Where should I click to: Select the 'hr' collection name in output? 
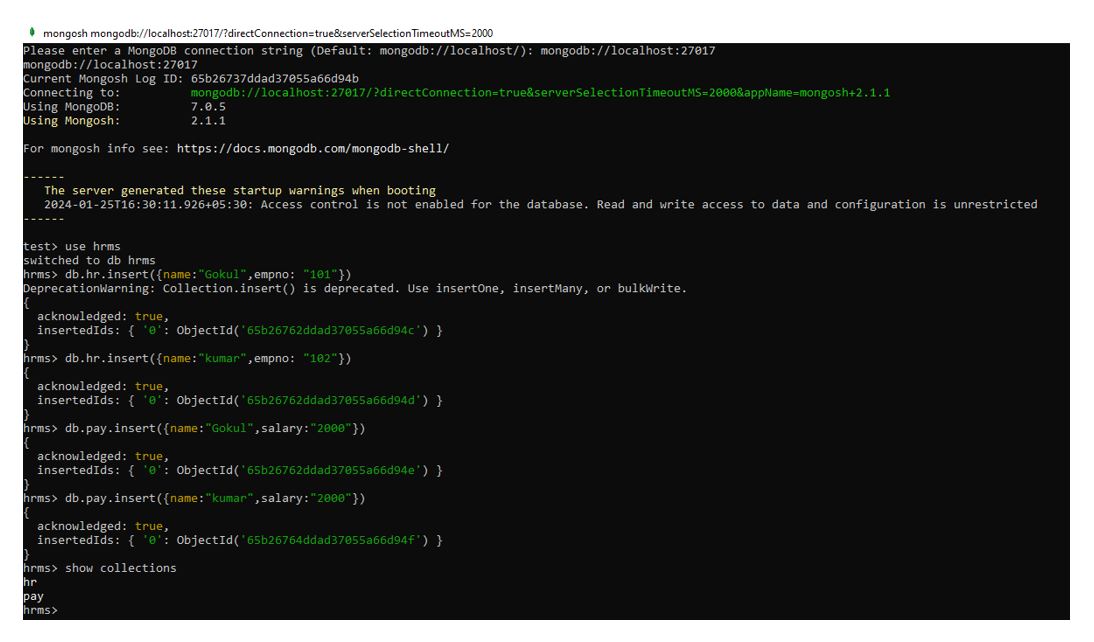tap(30, 582)
